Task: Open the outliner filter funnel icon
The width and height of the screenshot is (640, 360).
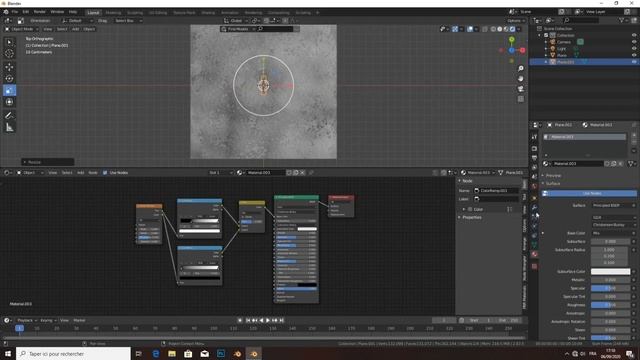Action: (x=622, y=20)
